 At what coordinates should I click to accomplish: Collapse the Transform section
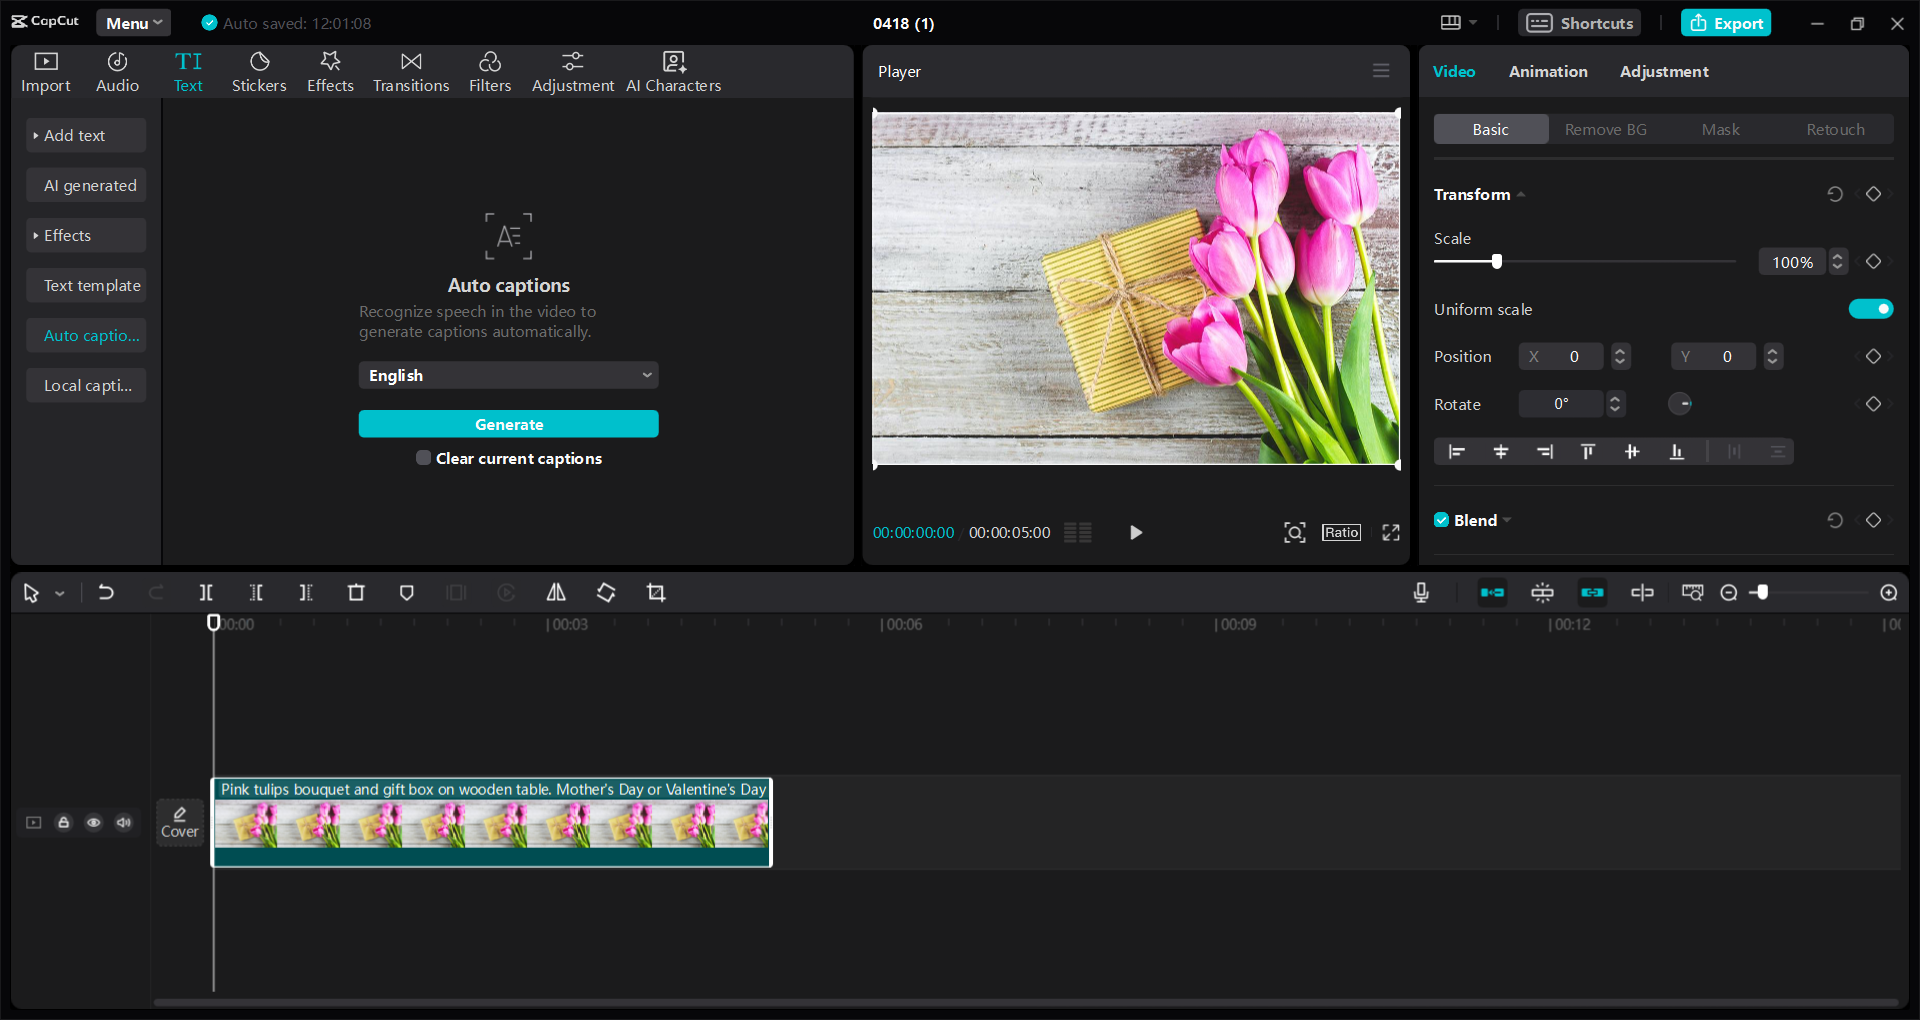point(1521,194)
